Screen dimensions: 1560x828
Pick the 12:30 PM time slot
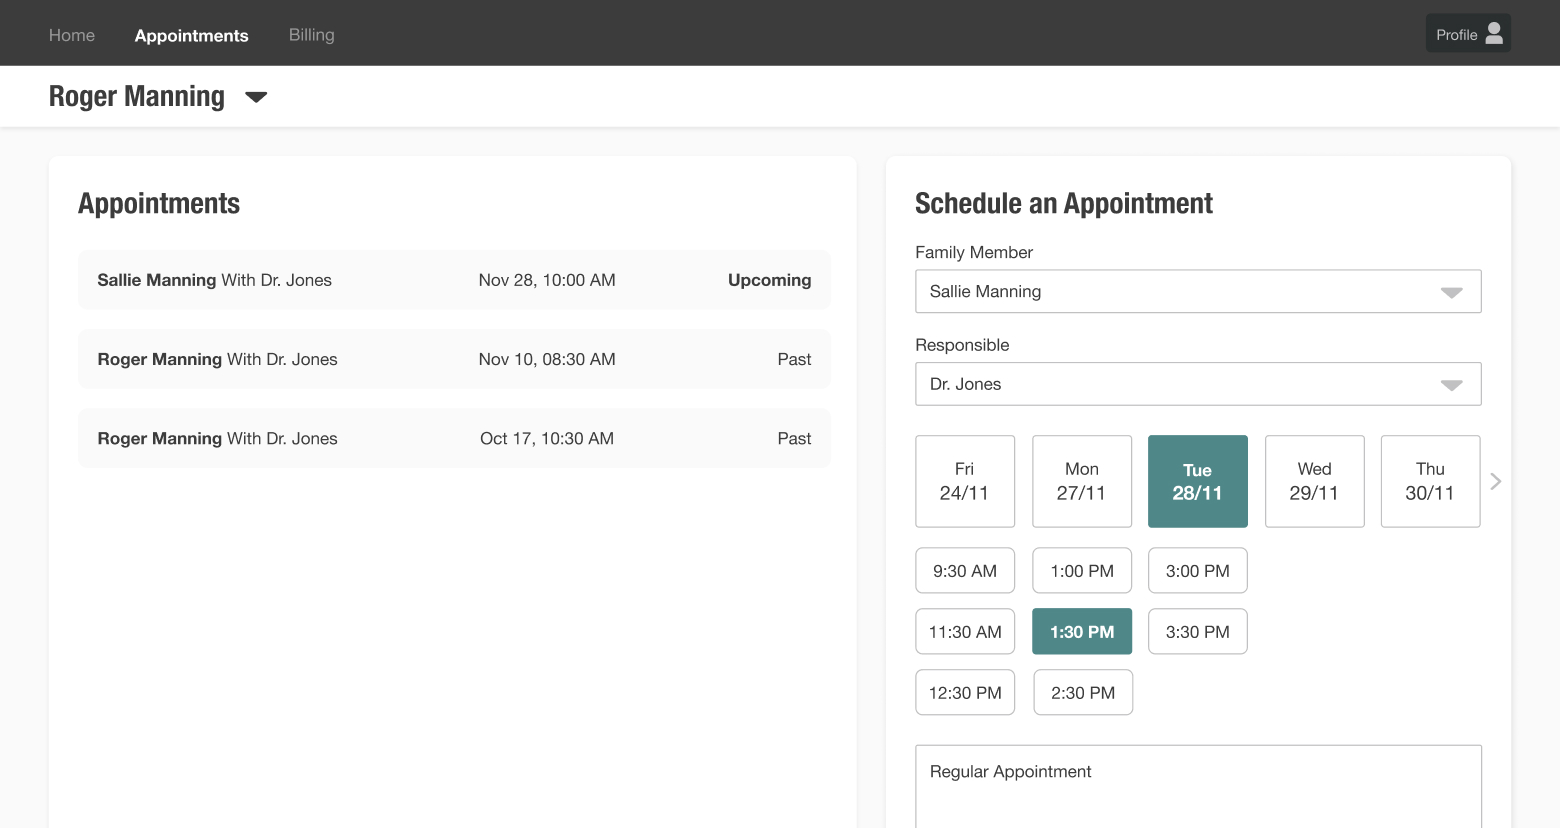point(964,693)
